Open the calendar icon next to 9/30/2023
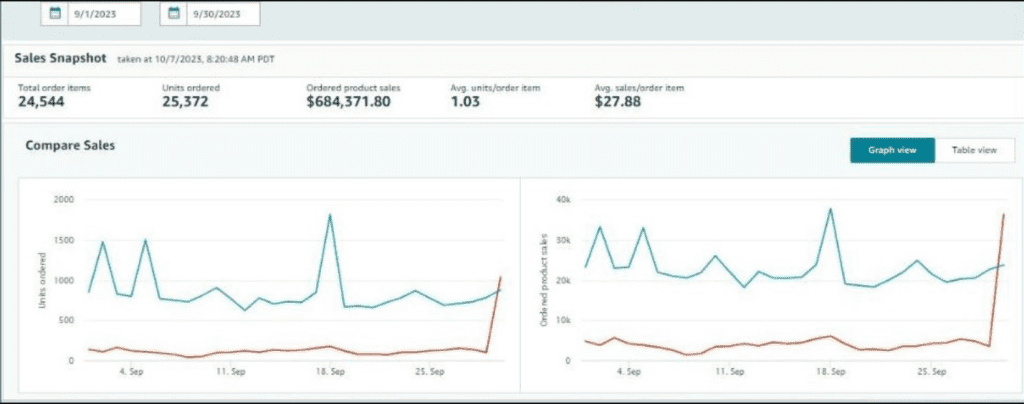This screenshot has height=404, width=1024. pyautogui.click(x=174, y=14)
